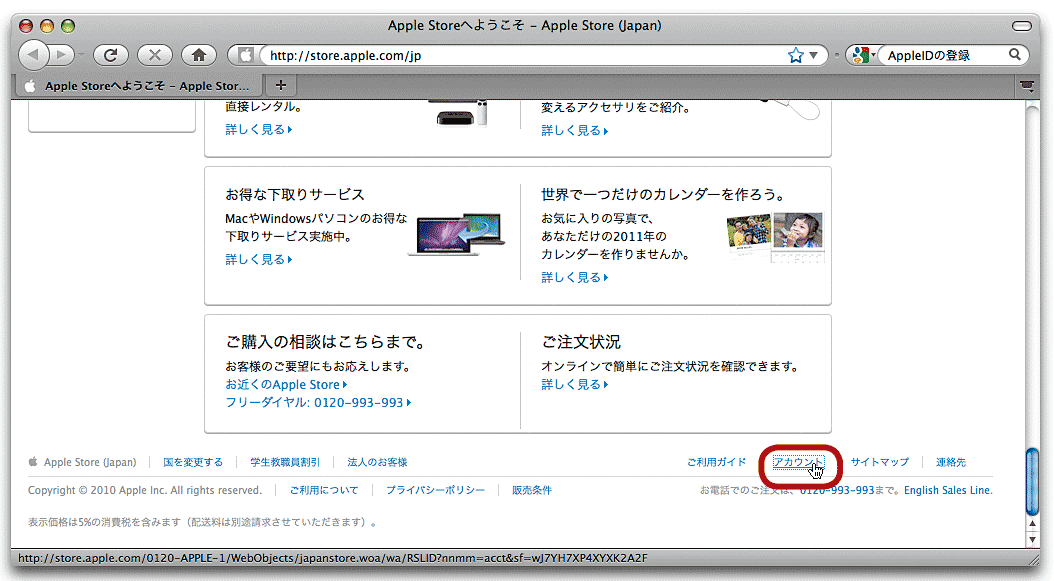Click the Apple logo in footer
Viewport: 1054px width, 581px height.
pos(33,461)
